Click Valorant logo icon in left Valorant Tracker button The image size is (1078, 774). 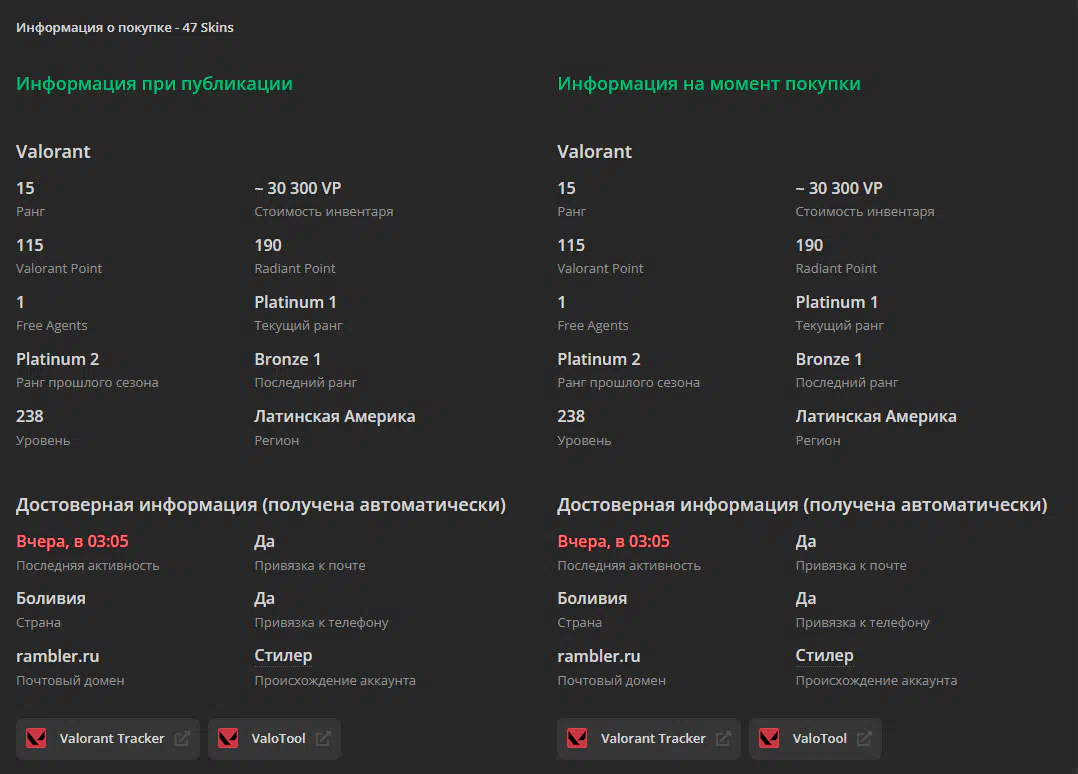click(36, 738)
